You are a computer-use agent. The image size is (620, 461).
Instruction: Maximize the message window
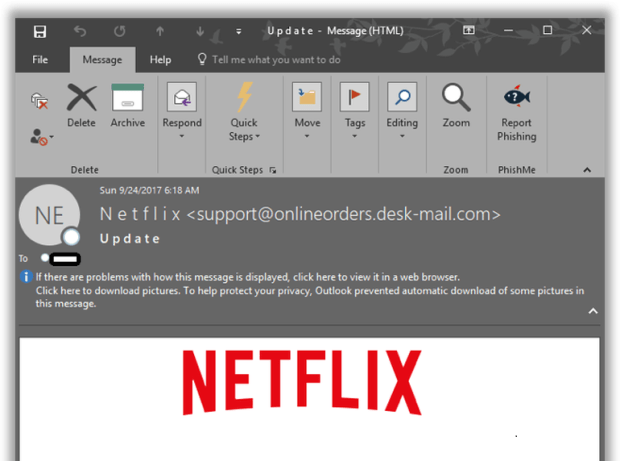coord(547,30)
